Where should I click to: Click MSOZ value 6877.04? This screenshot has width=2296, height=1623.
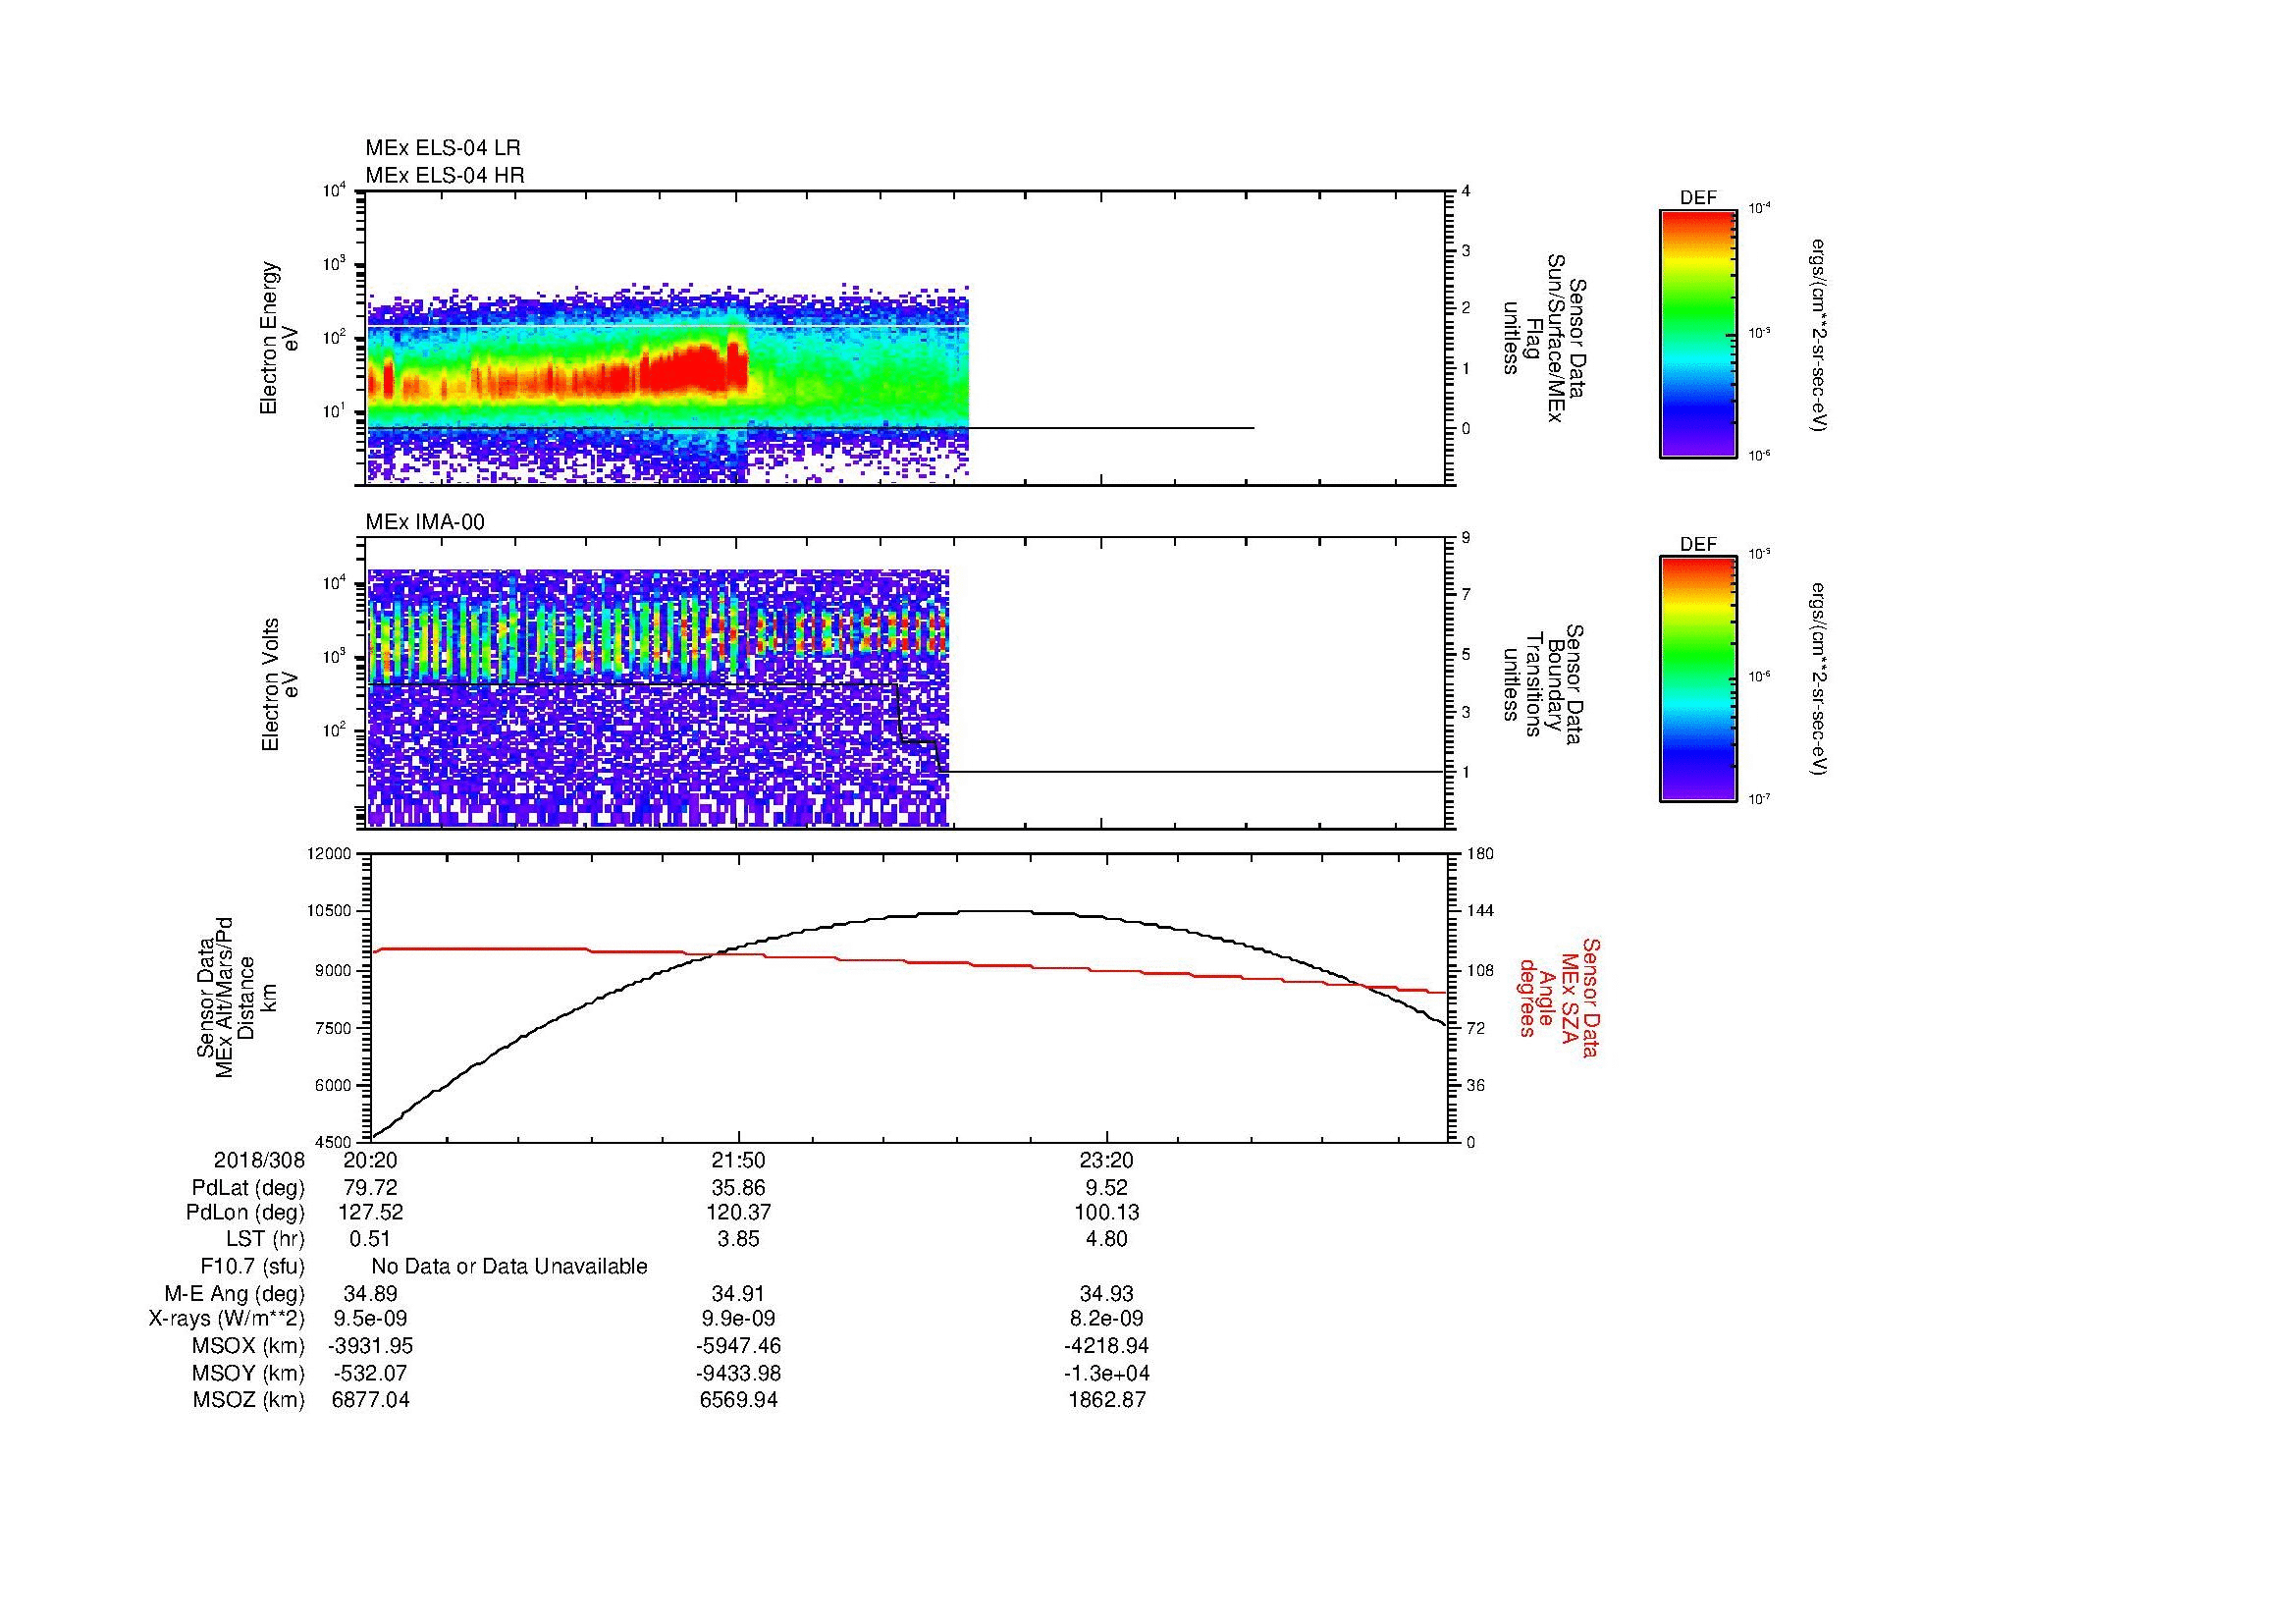click(x=370, y=1400)
